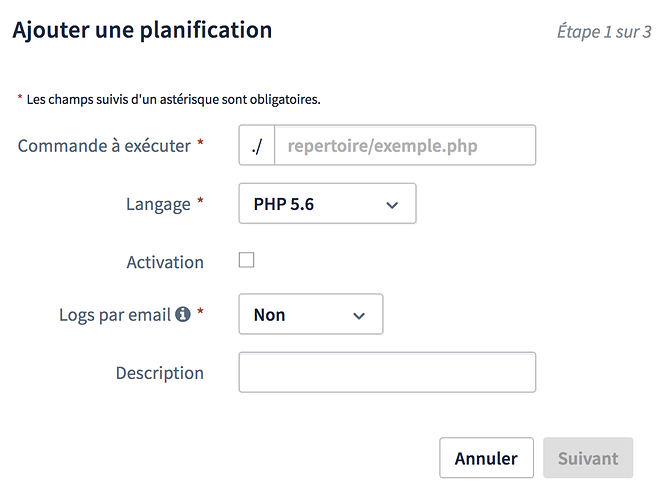
Task: Click the red asterisk after 'Commande à exécuter'
Action: [x=200, y=144]
